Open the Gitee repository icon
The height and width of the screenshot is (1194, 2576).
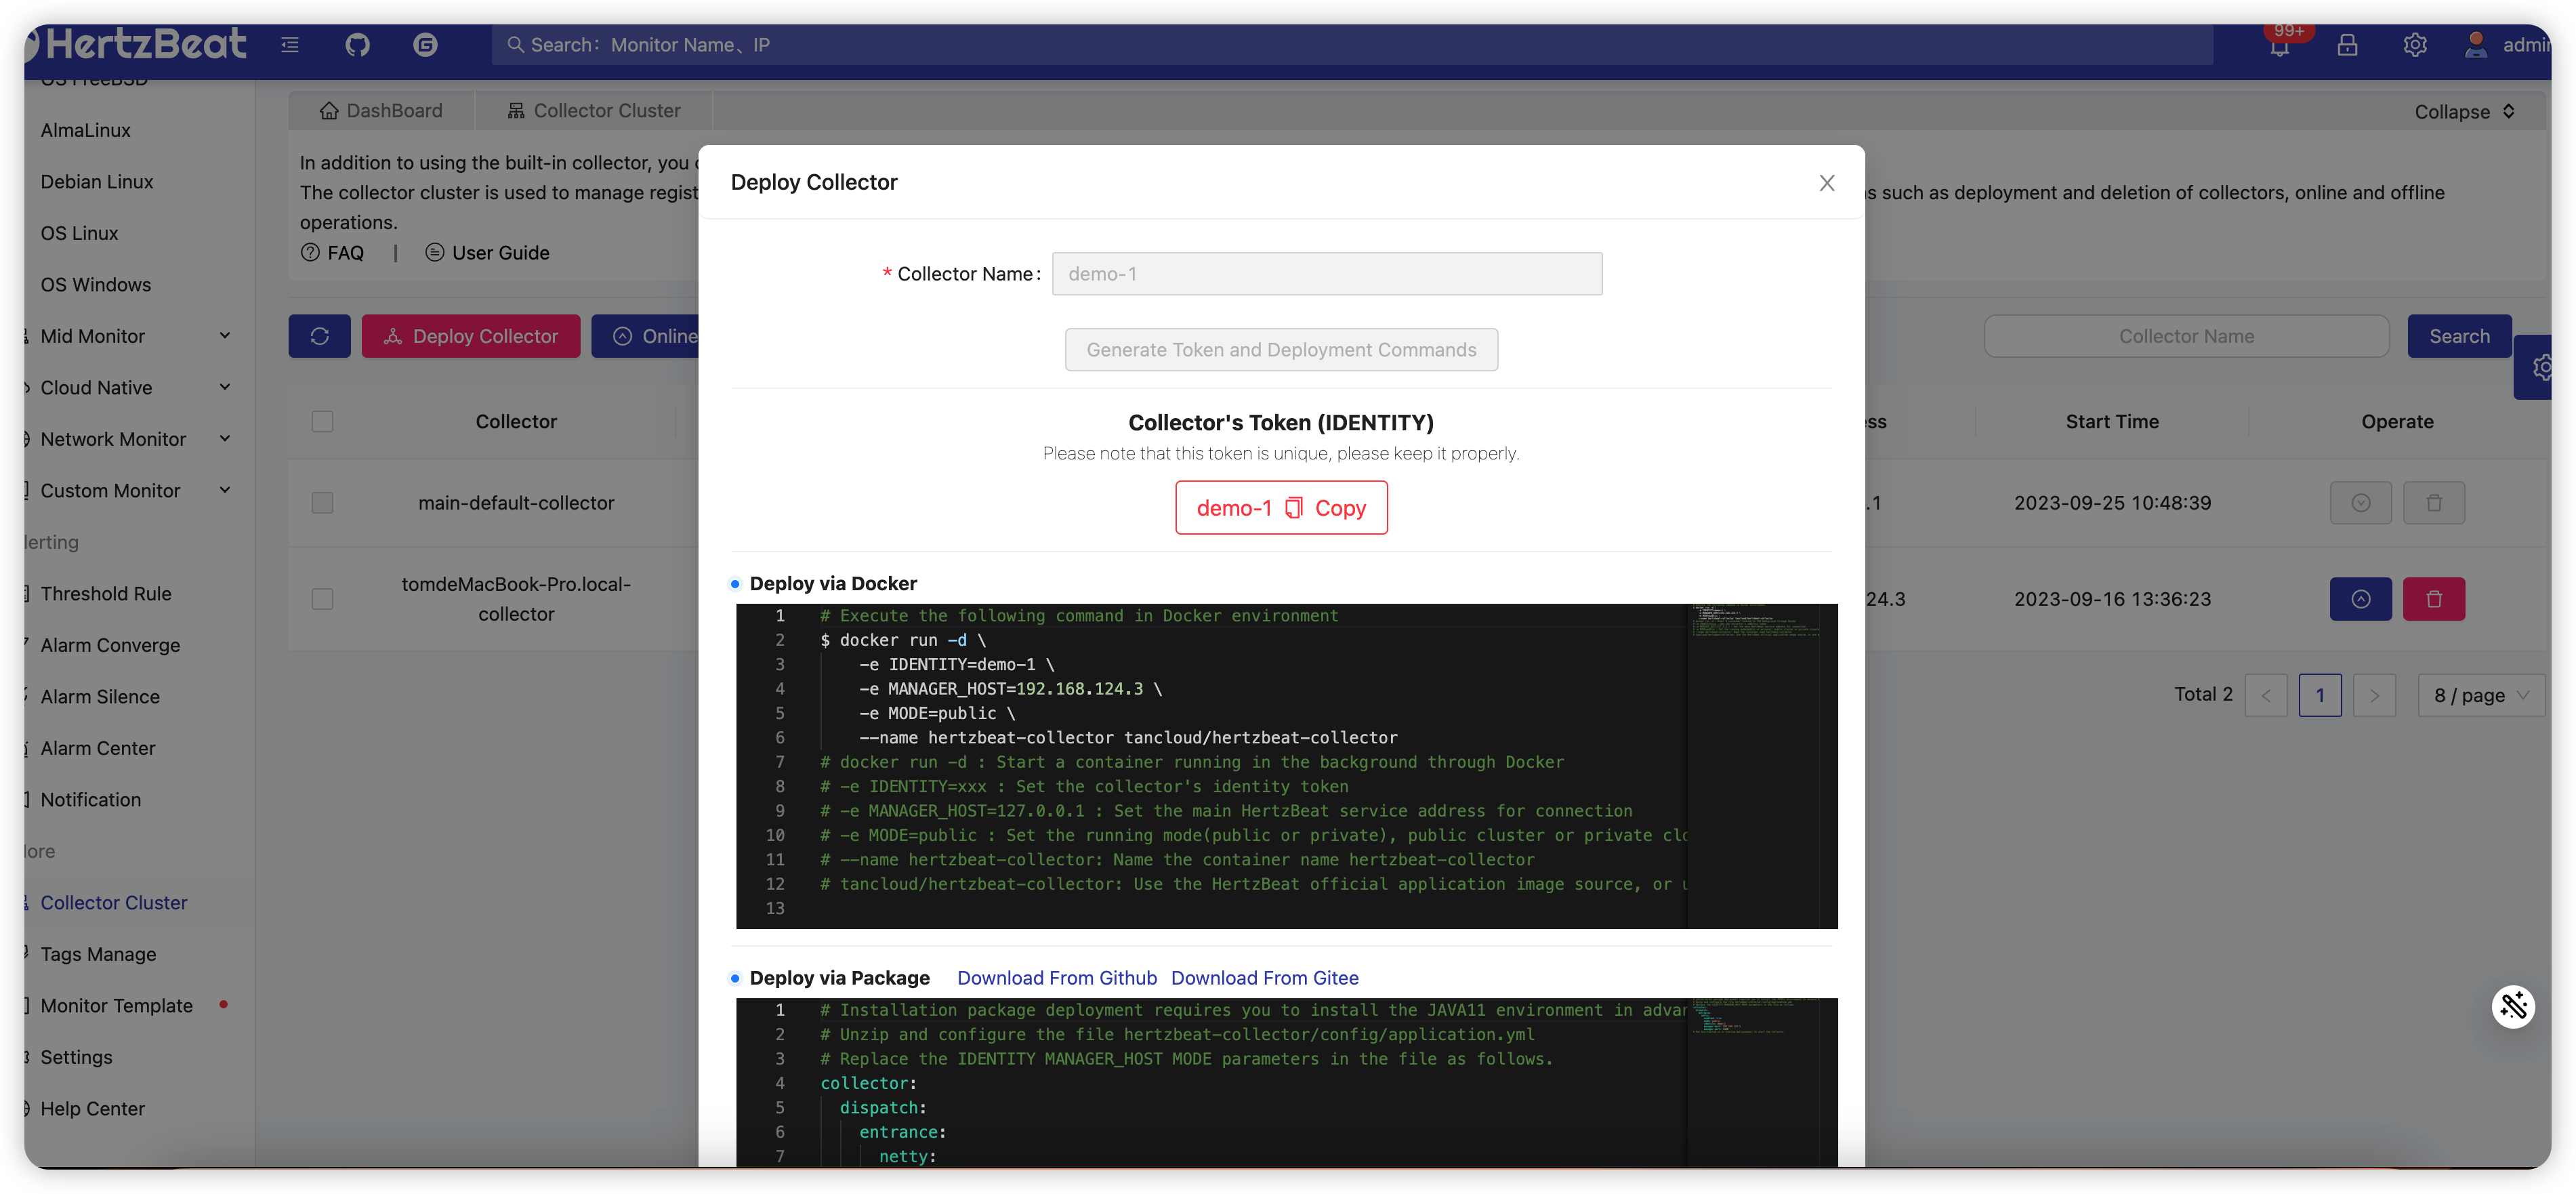425,45
